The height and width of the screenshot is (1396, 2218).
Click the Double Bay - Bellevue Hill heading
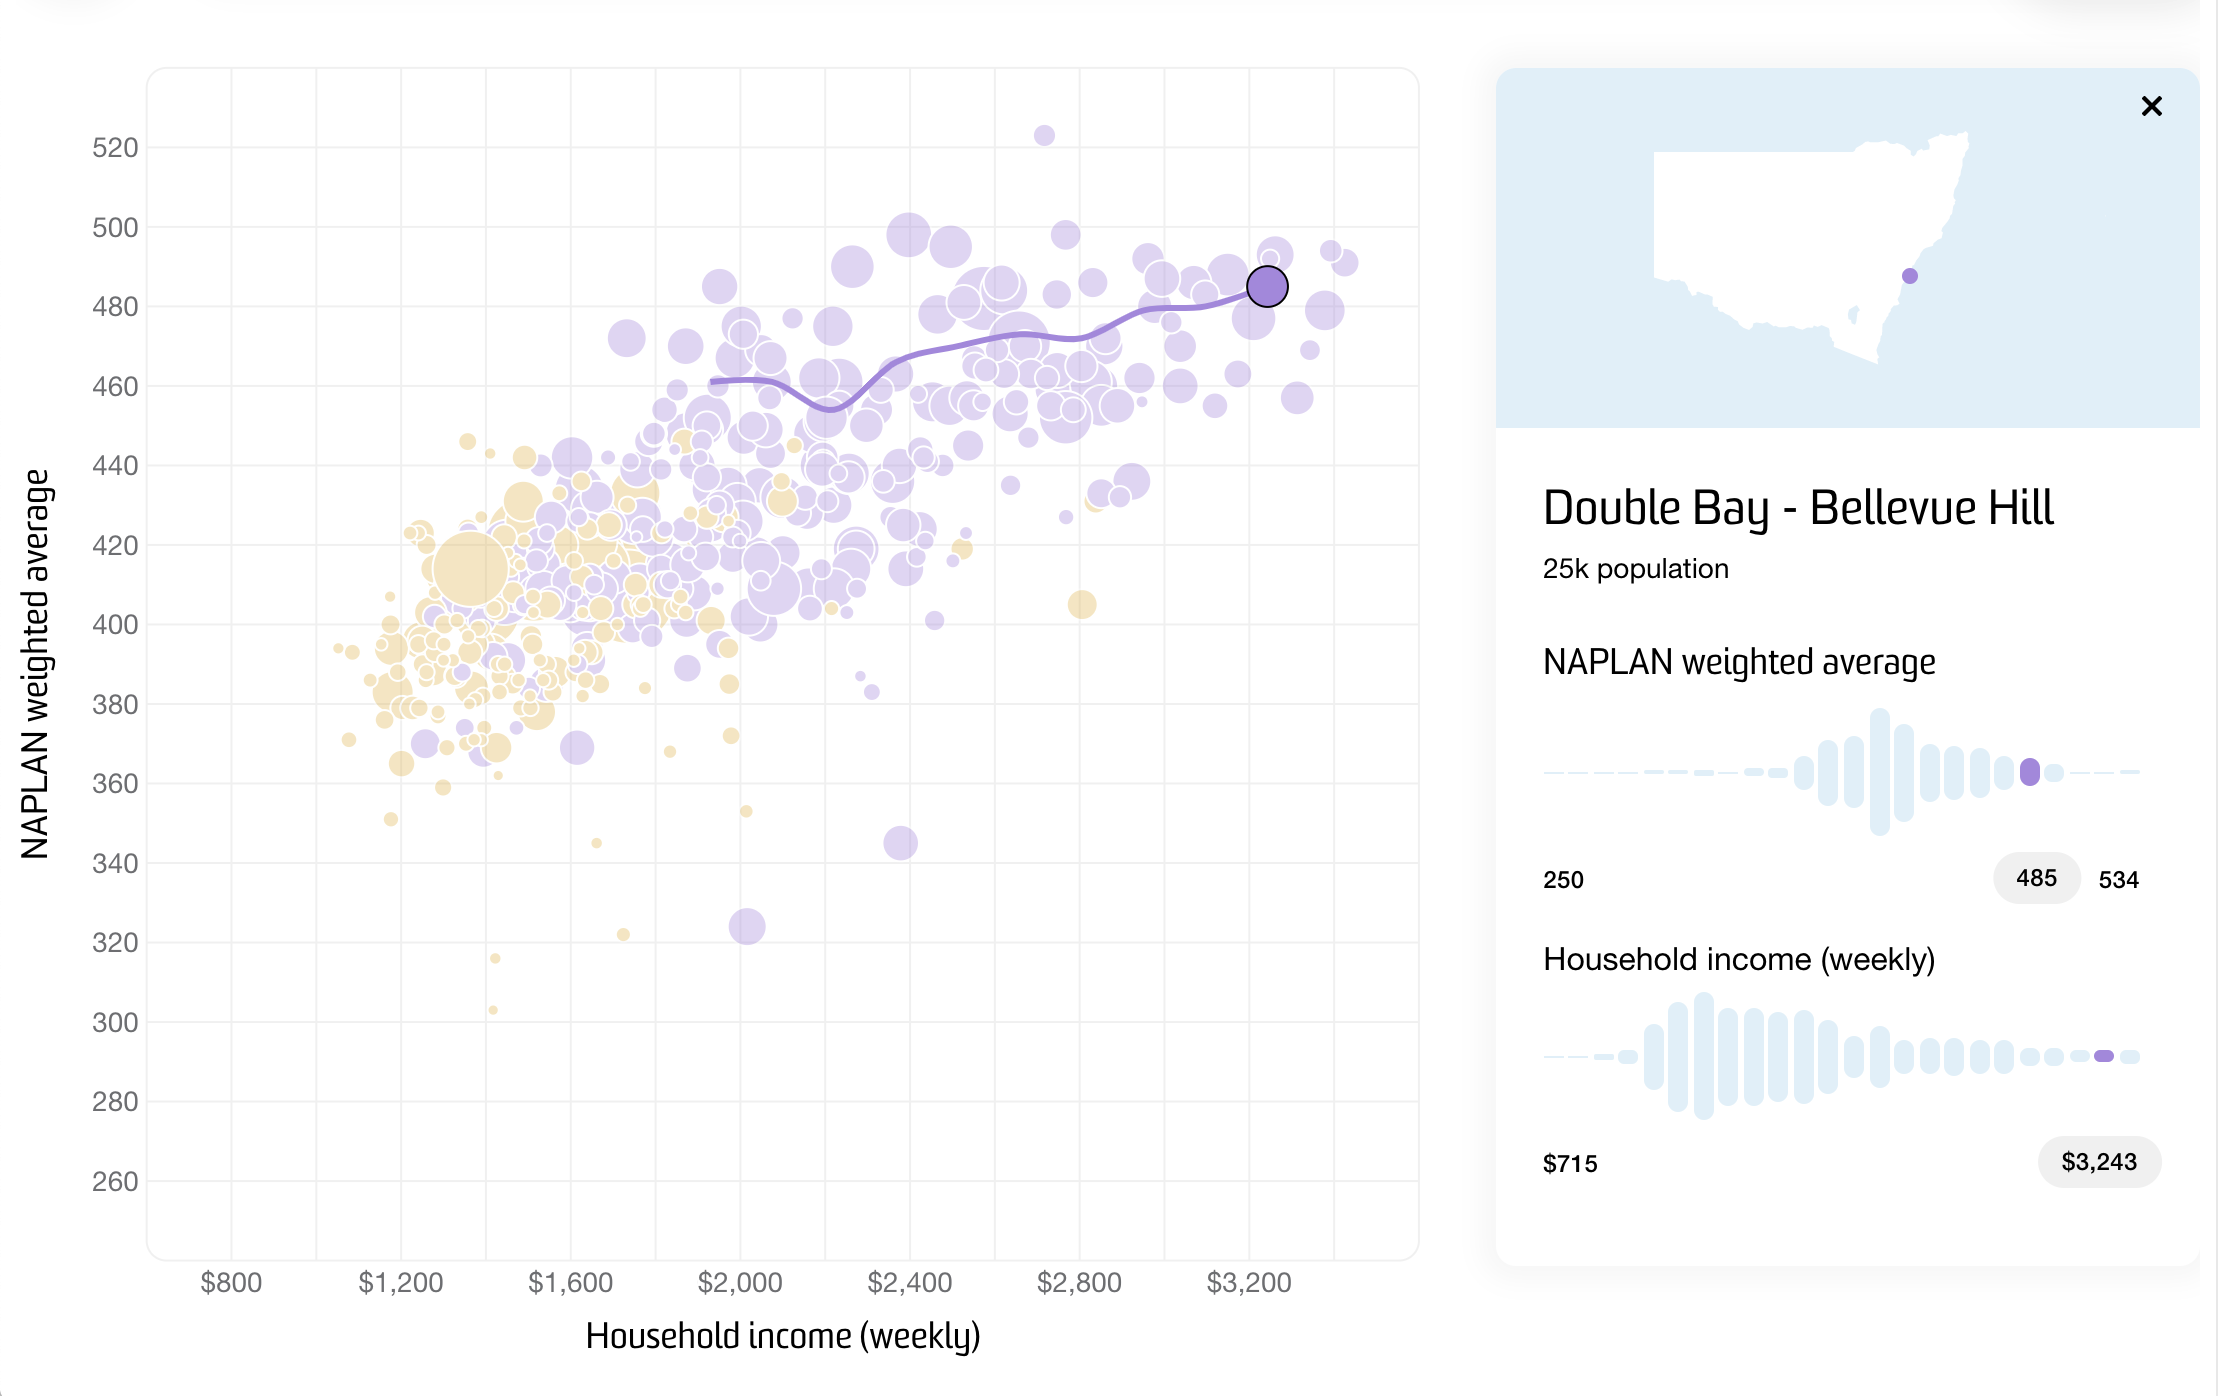point(1797,508)
